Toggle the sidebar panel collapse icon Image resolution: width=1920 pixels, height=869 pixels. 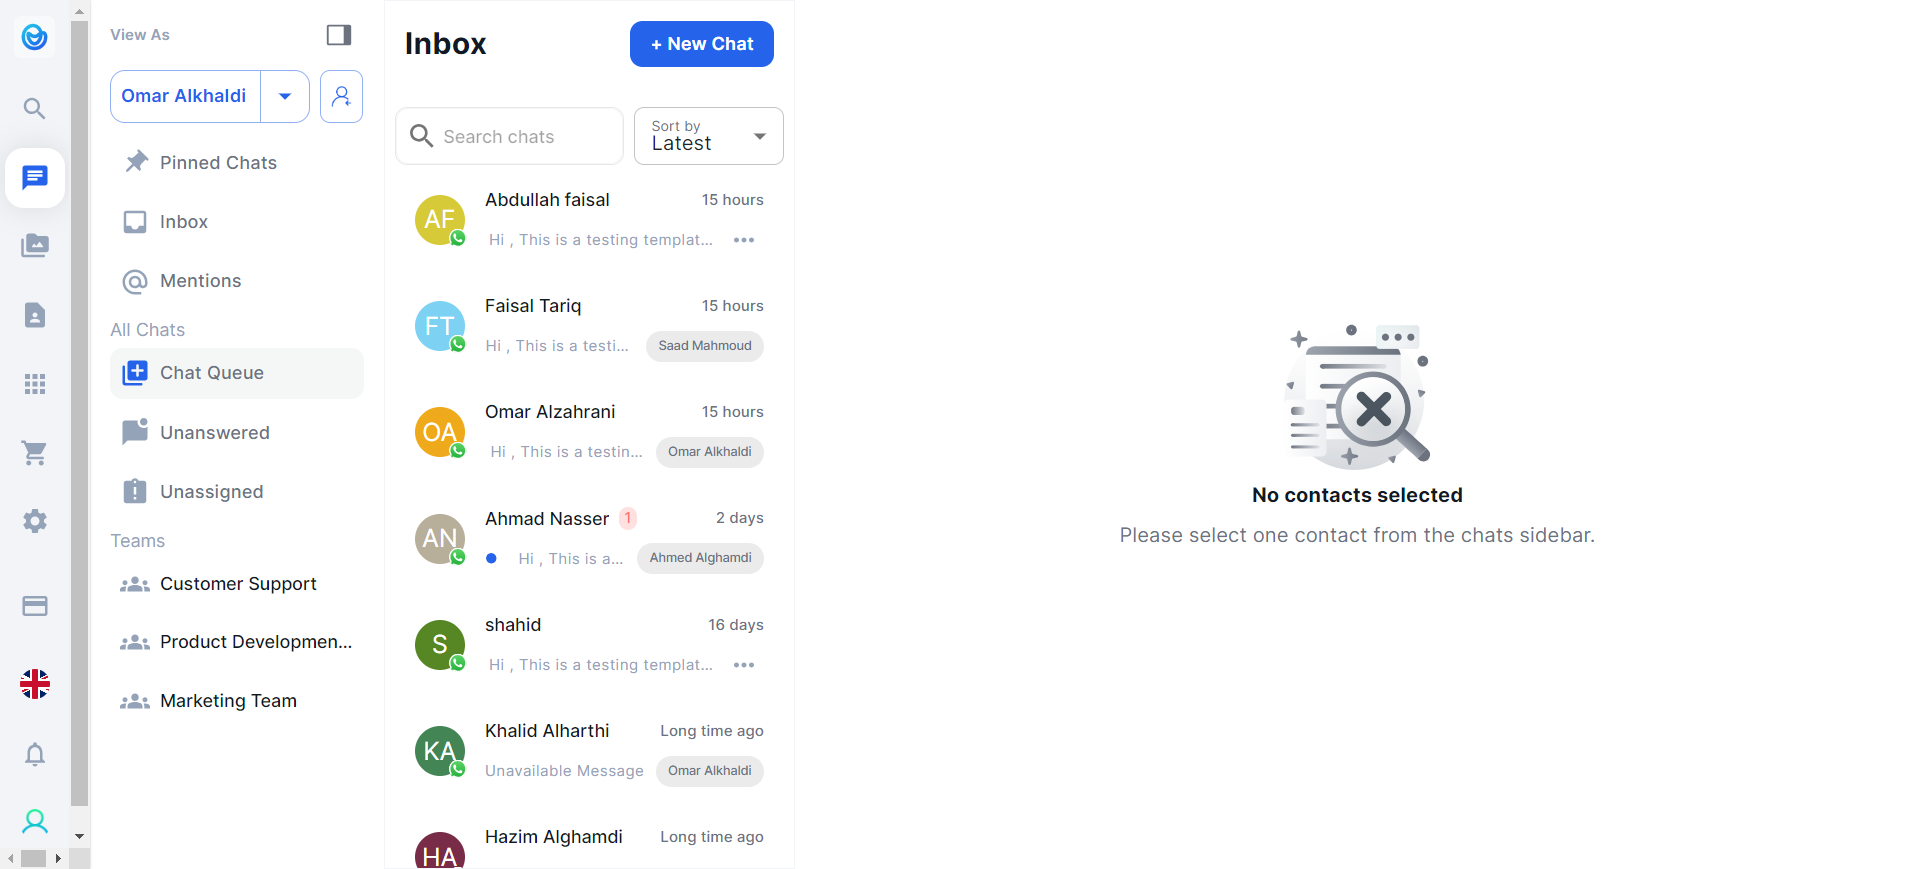click(339, 35)
